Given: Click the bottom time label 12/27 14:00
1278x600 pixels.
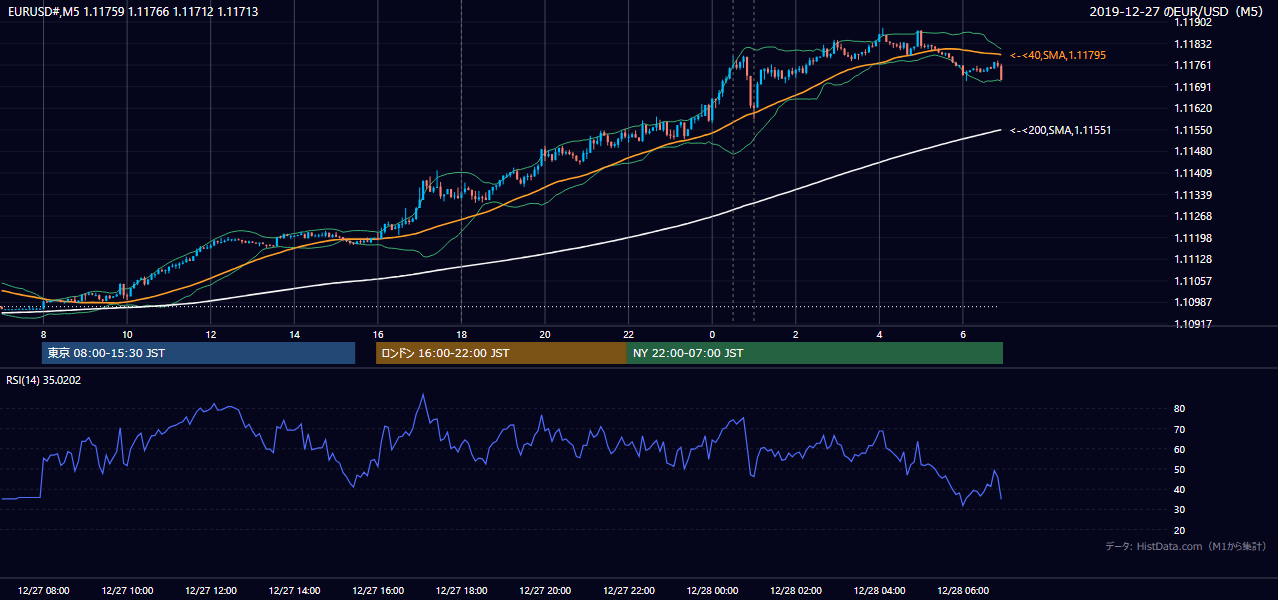Looking at the screenshot, I should pyautogui.click(x=294, y=591).
